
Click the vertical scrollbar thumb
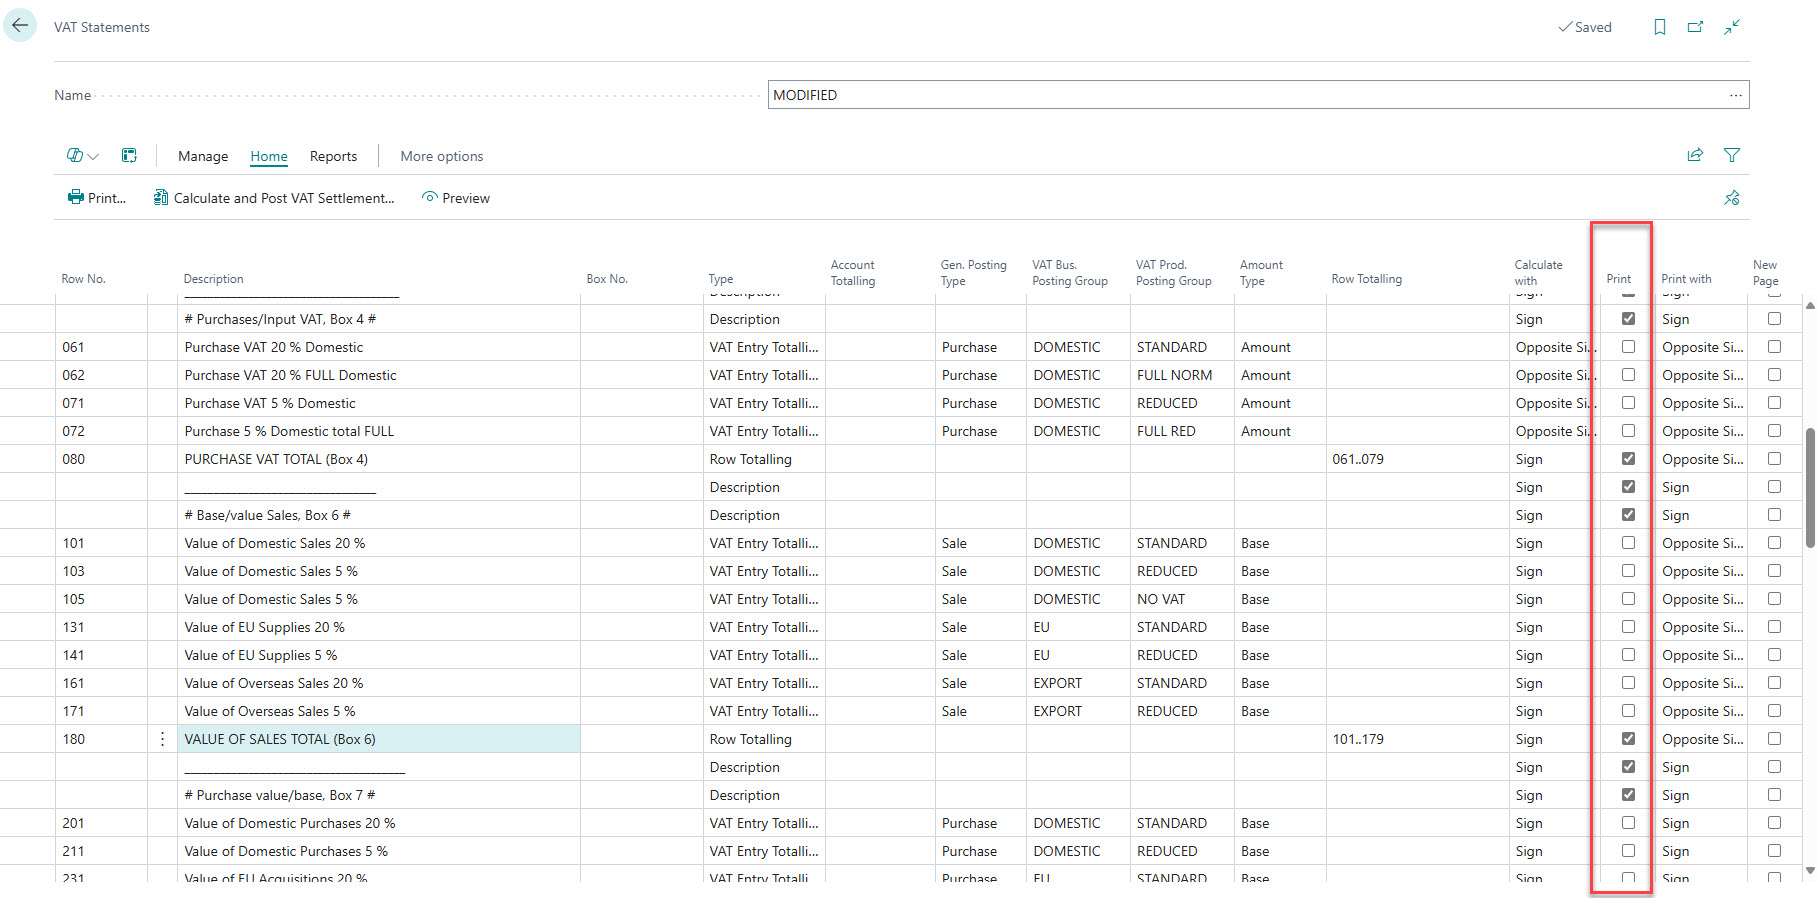1810,488
